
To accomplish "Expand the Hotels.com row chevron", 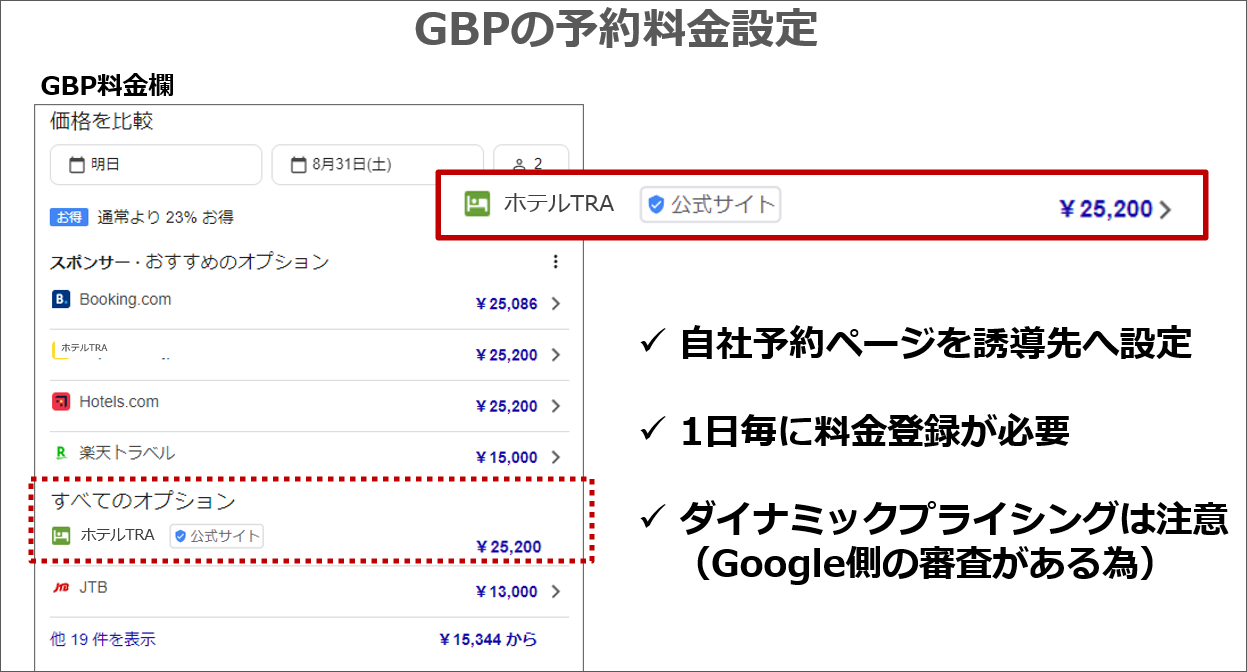I will [x=556, y=406].
